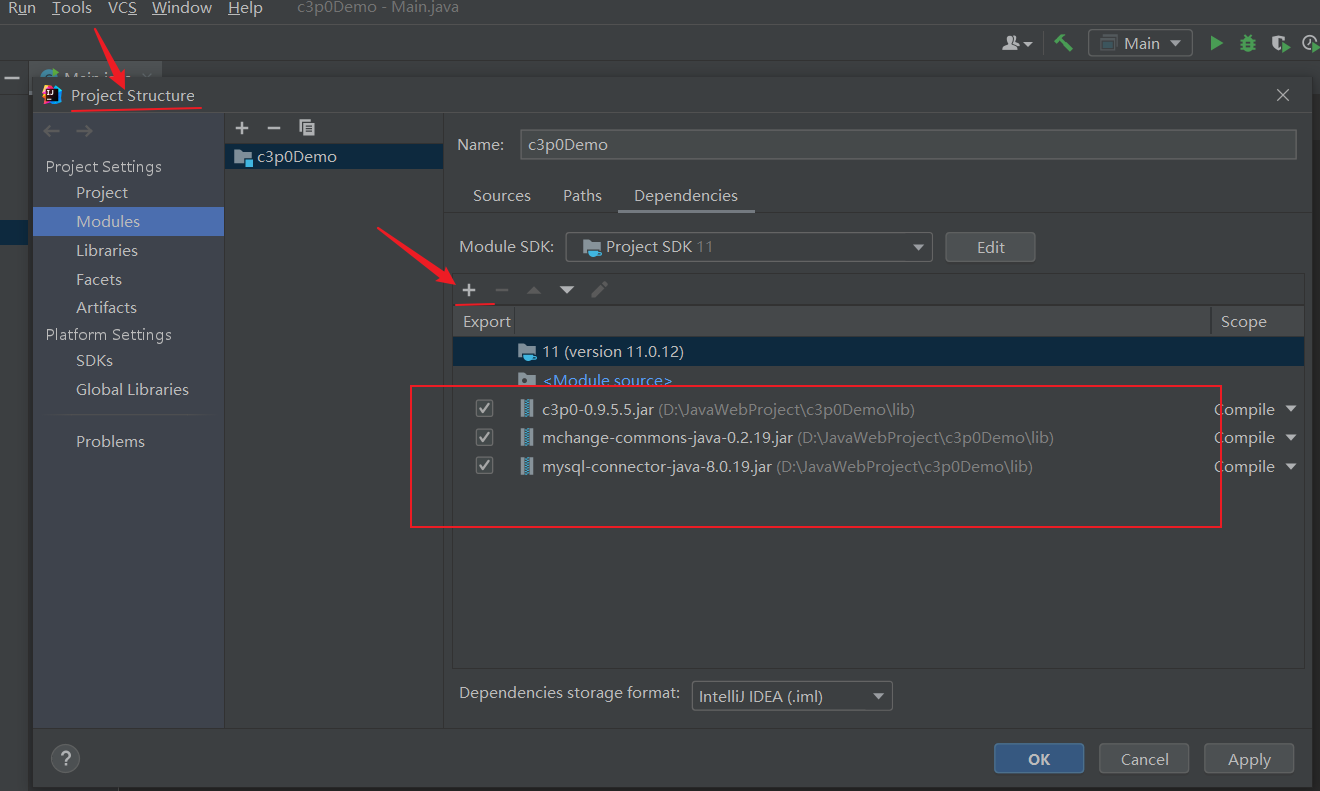
Task: Click the green Run icon in toolbar
Action: pyautogui.click(x=1216, y=43)
